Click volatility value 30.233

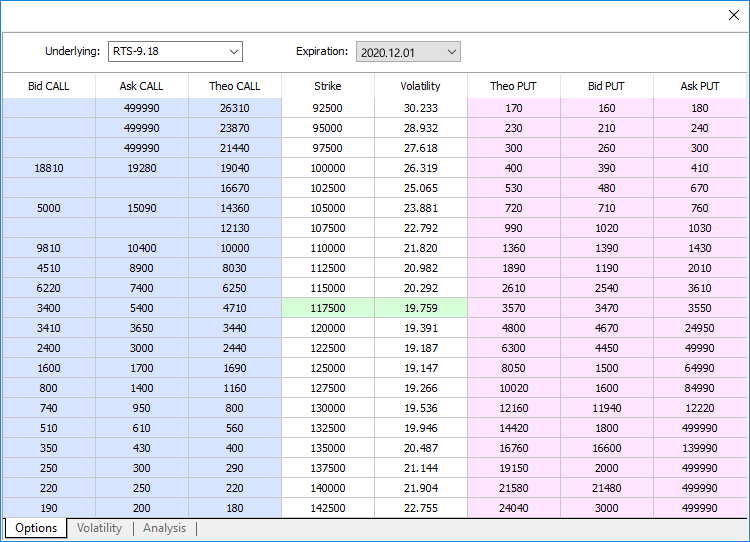420,108
